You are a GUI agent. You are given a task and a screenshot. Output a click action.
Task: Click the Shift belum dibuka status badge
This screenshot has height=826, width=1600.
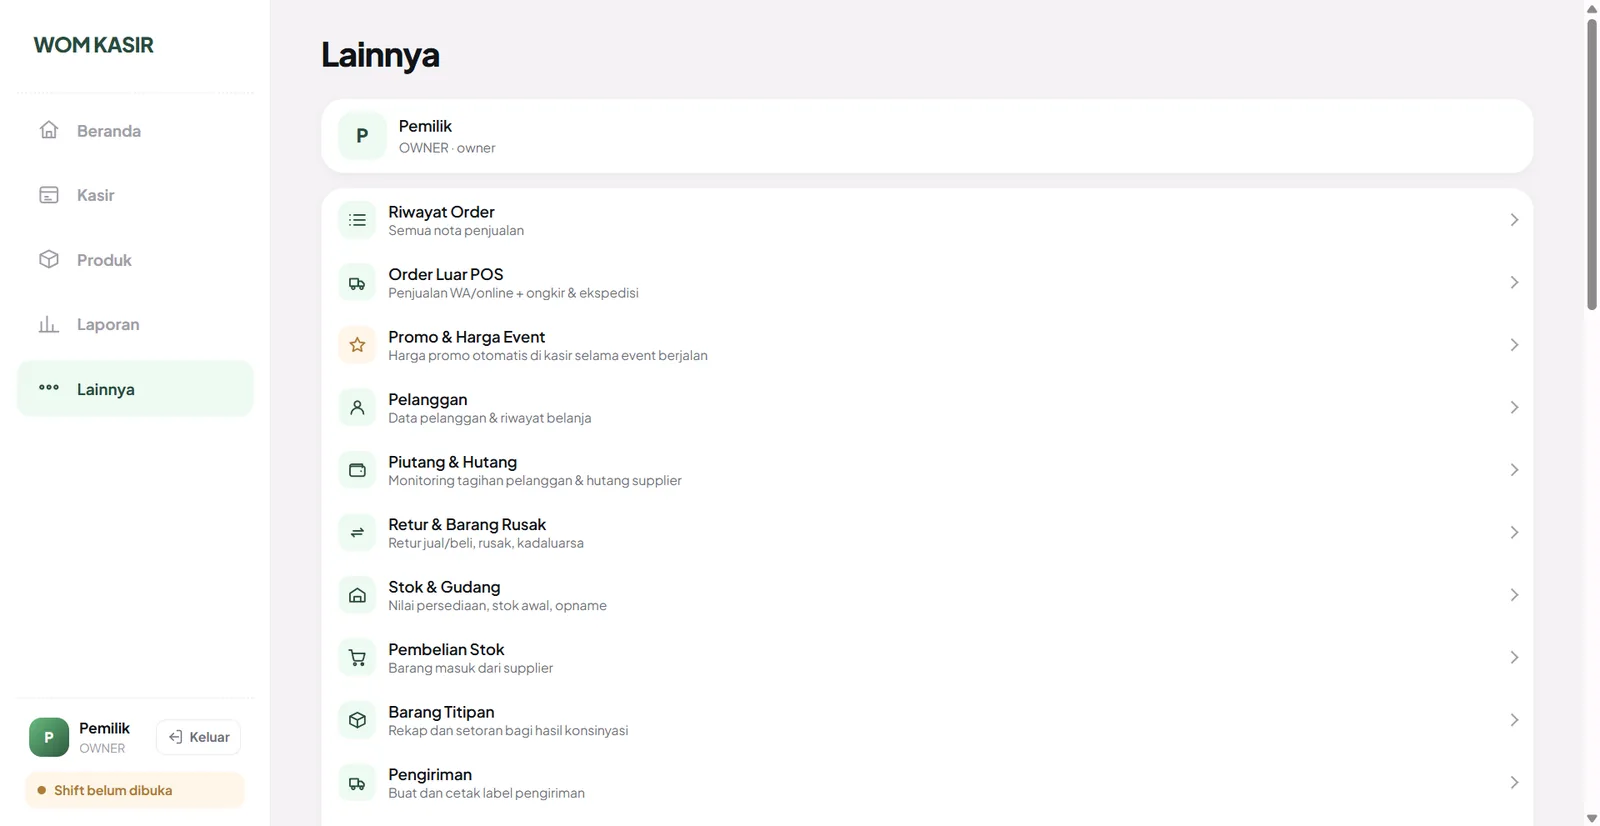click(x=135, y=790)
